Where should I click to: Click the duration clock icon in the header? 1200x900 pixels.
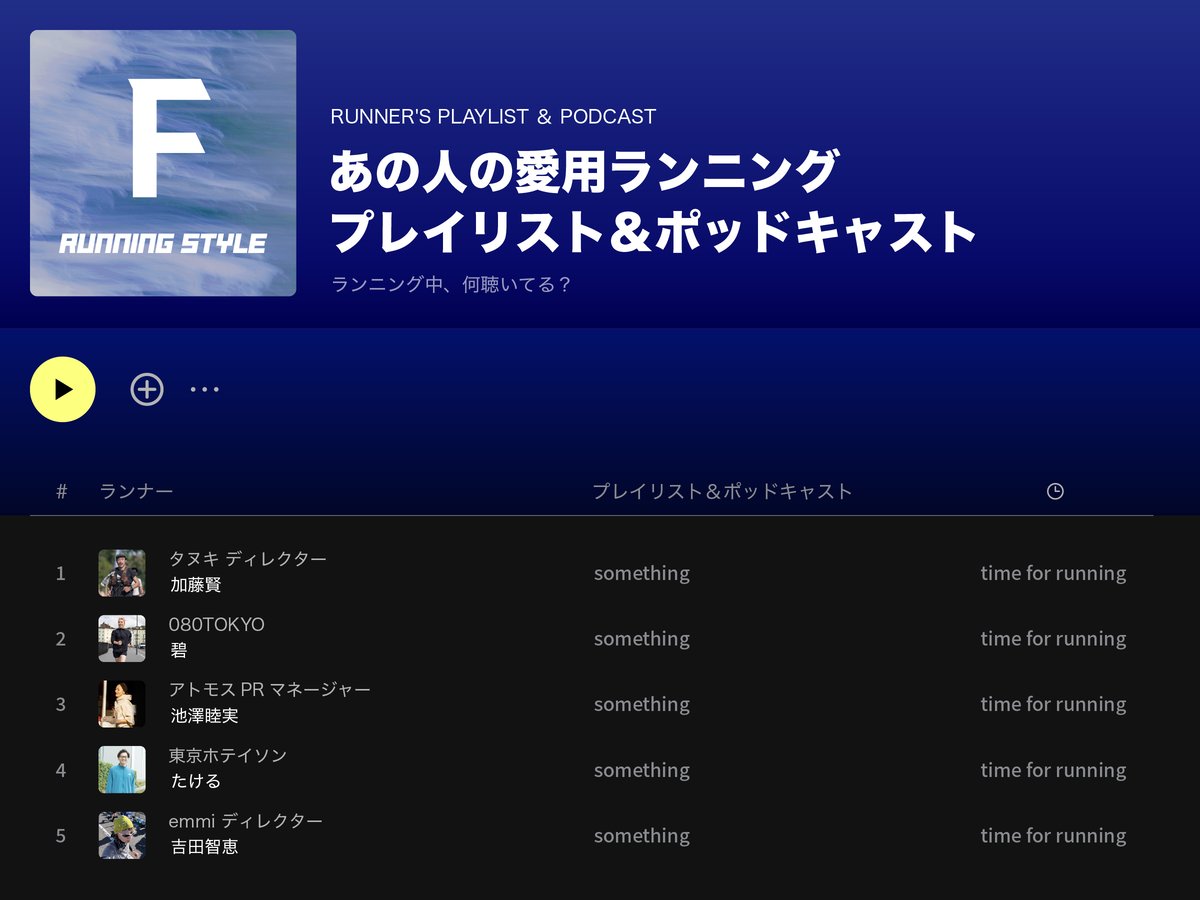click(x=1056, y=491)
